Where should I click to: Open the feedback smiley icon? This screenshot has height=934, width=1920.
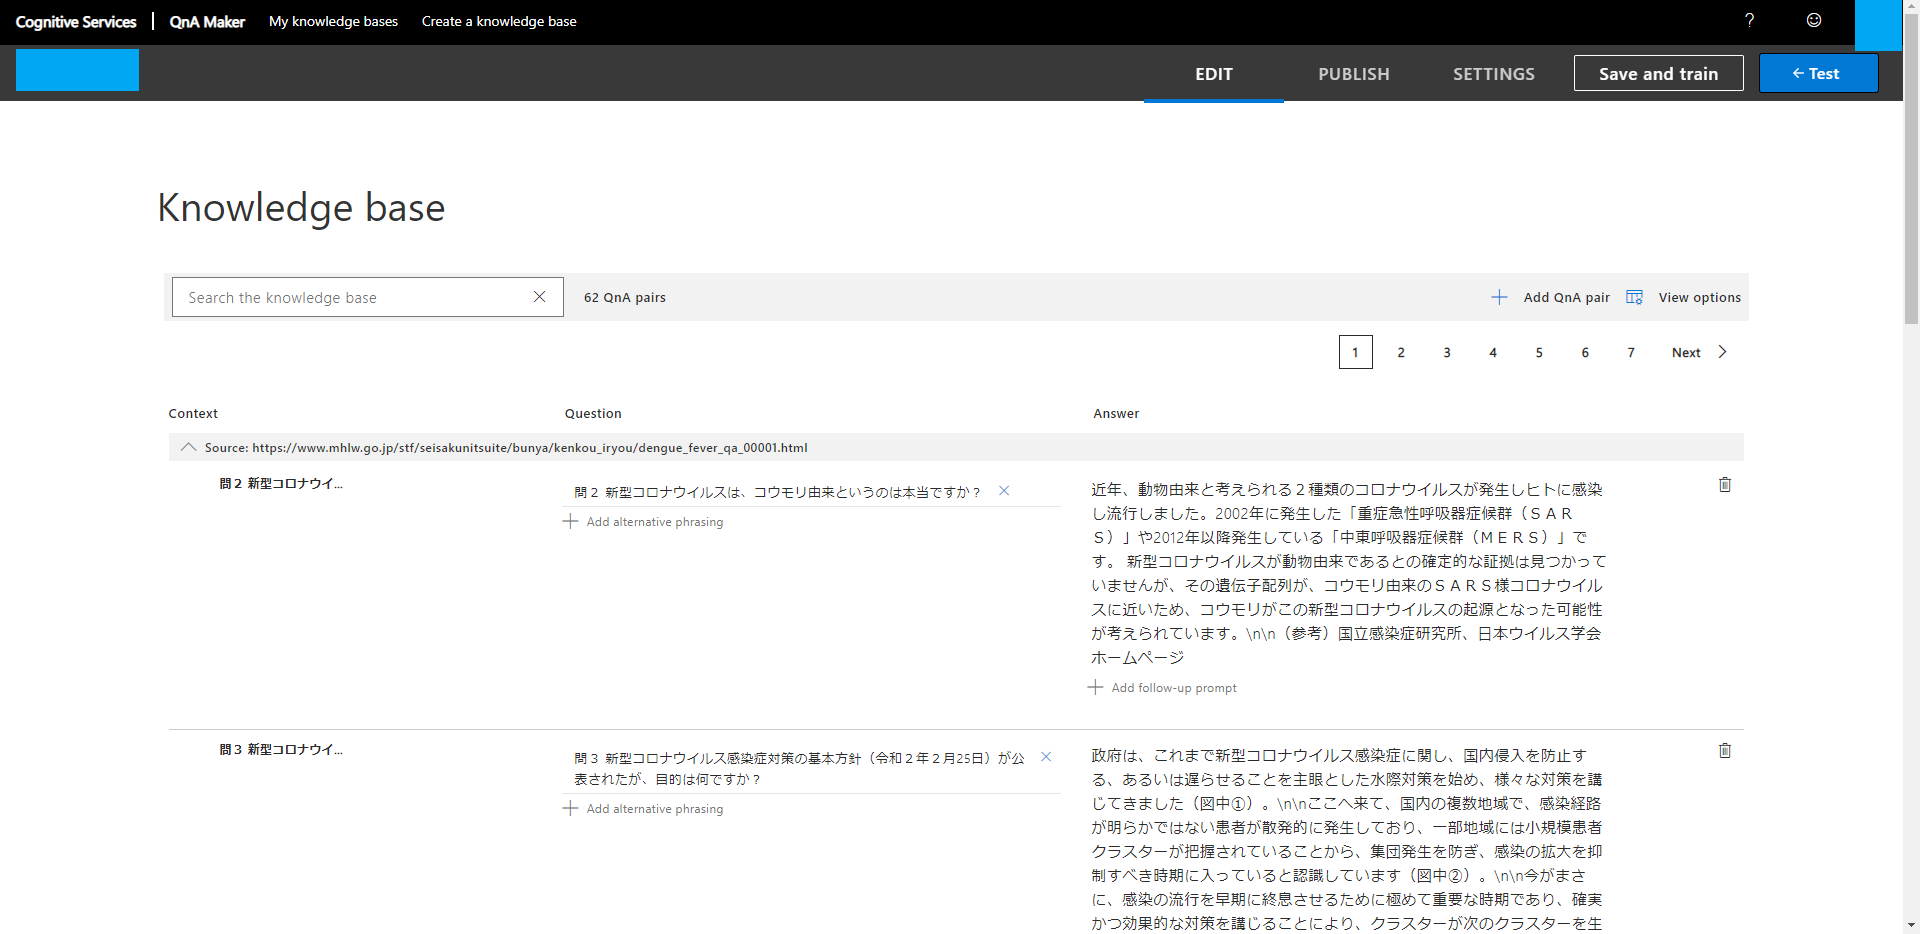coord(1813,20)
